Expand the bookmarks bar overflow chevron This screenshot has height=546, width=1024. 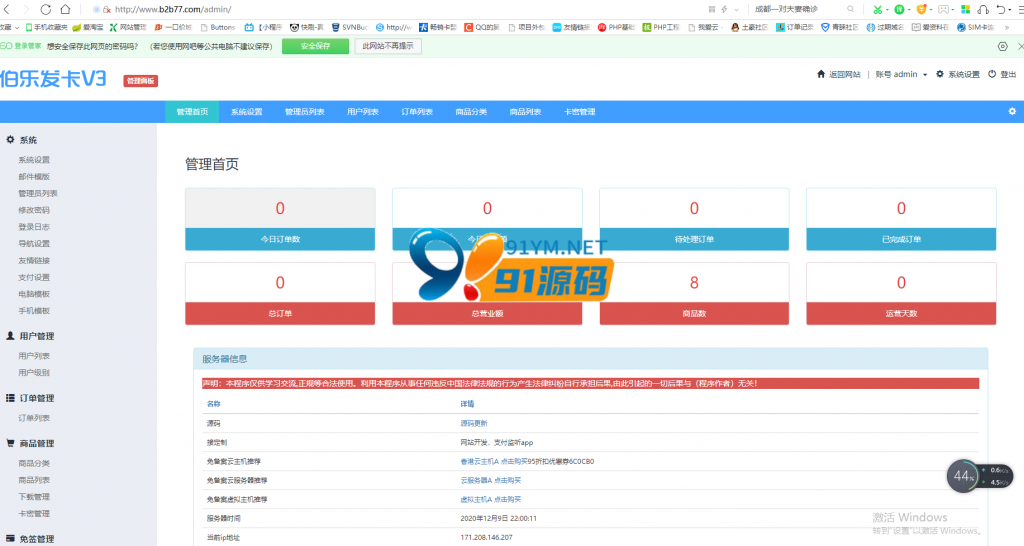pyautogui.click(x=1006, y=27)
